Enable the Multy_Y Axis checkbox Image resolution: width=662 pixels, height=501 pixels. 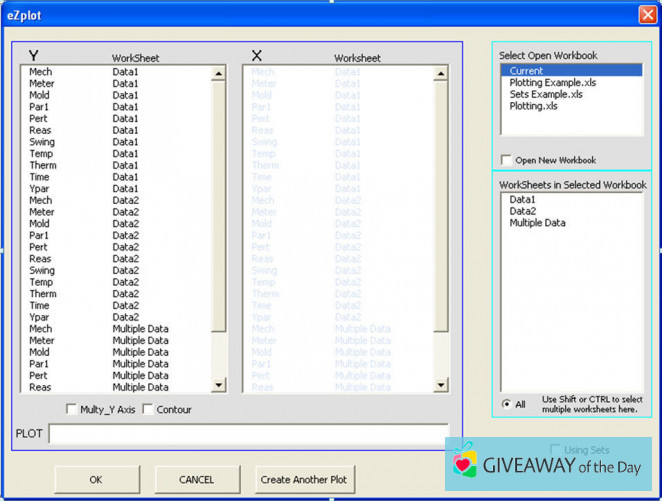71,409
